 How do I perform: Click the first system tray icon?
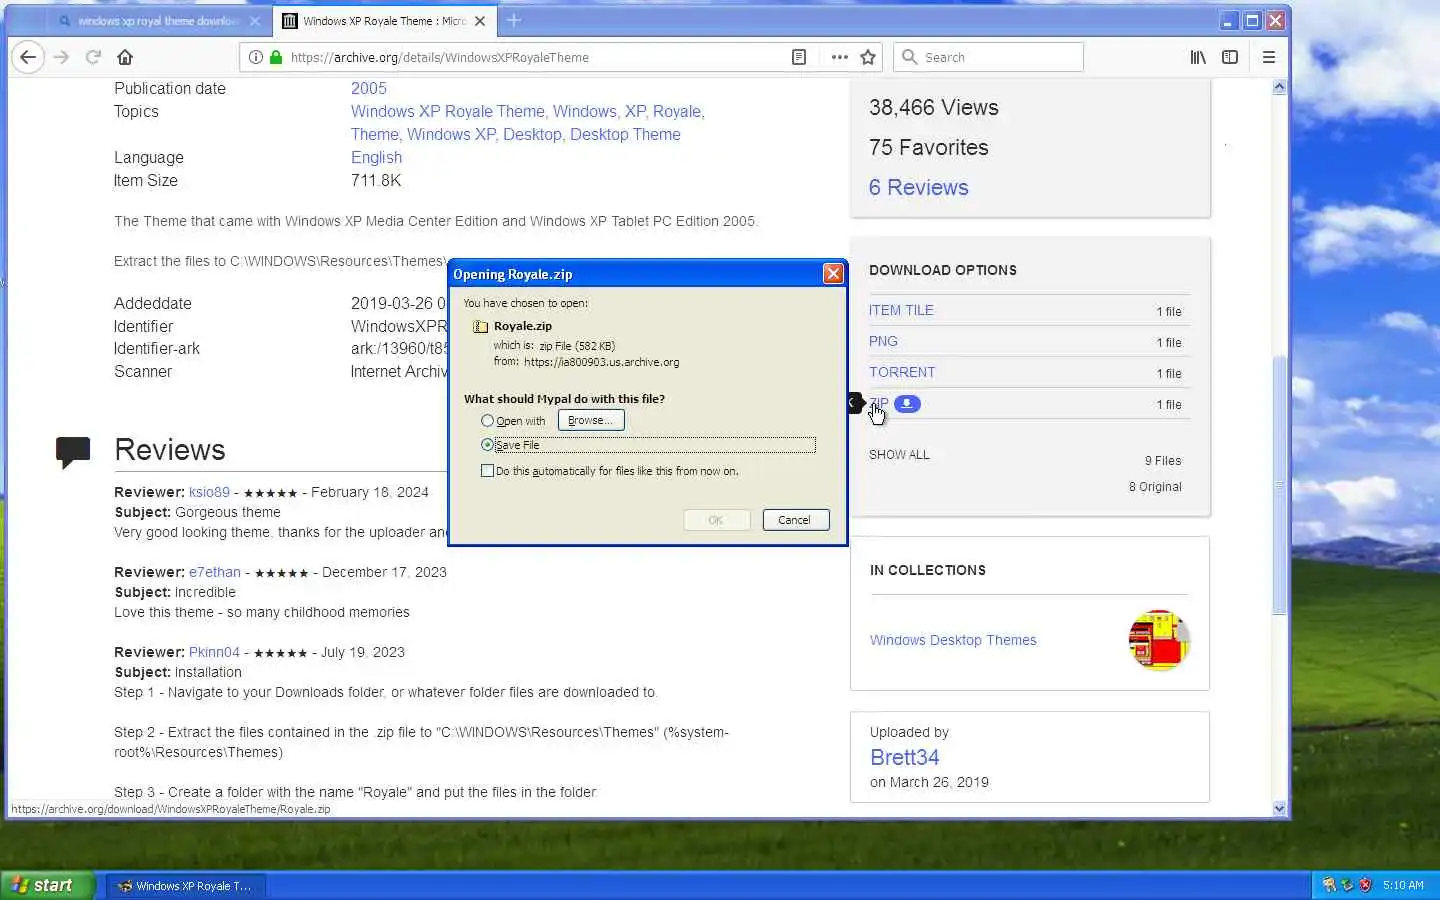click(x=1329, y=885)
